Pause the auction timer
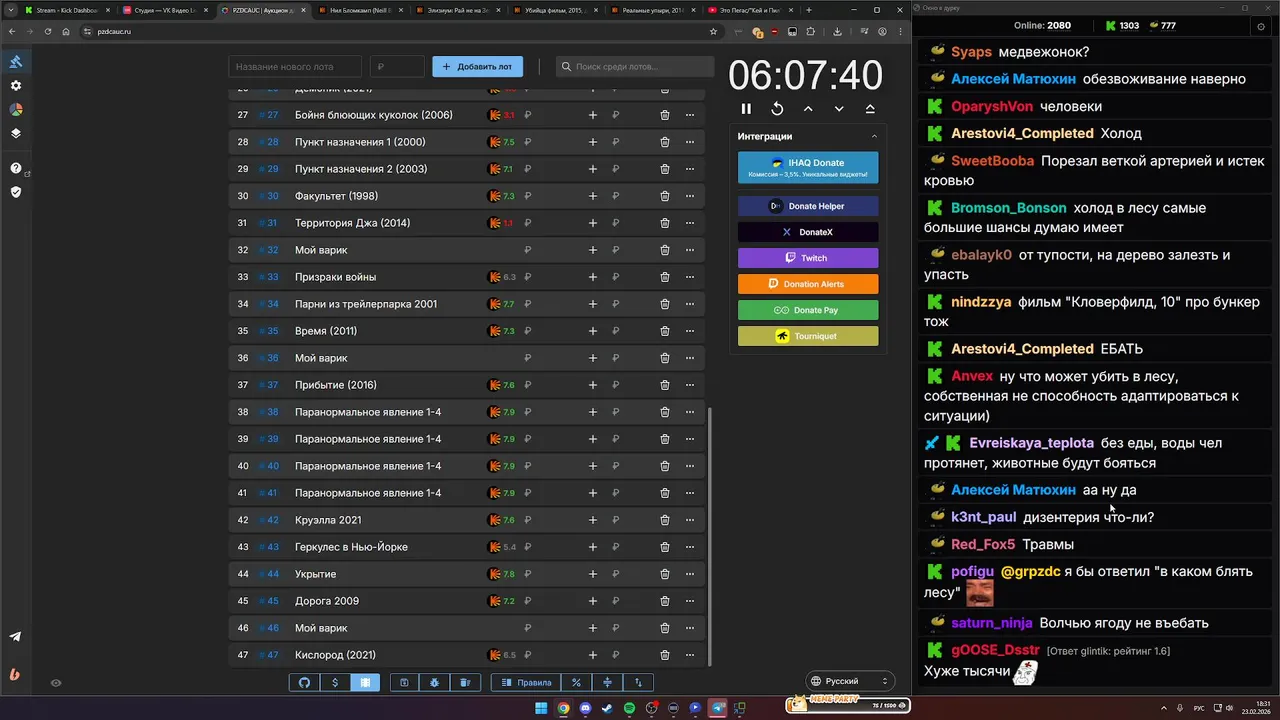1280x720 pixels. tap(746, 109)
